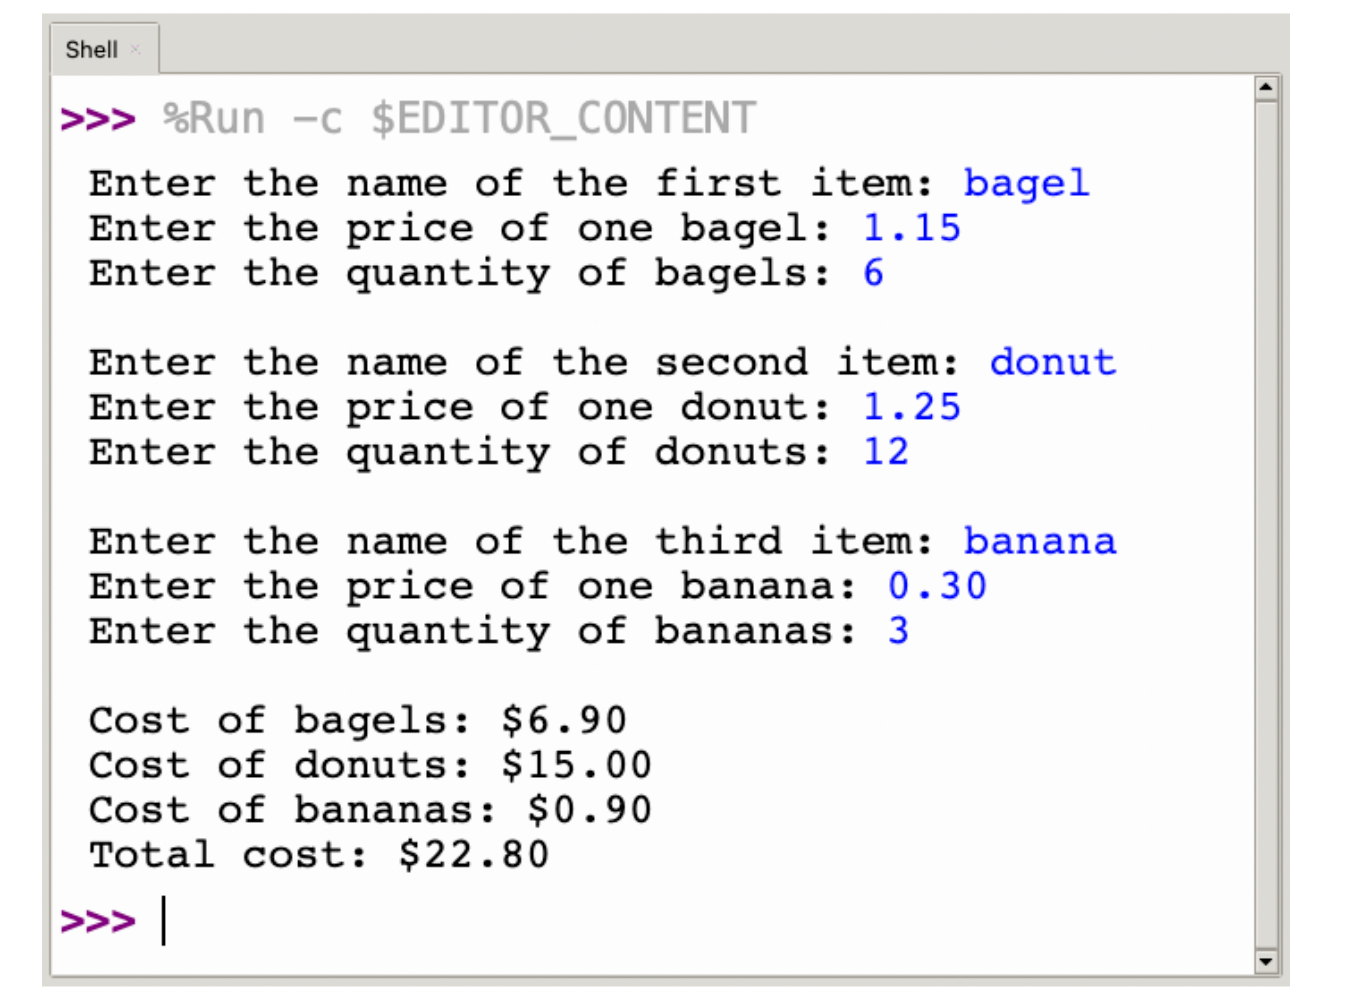Viewport: 1356px width, 1000px height.
Task: Click the 'Cost of donuts: $15.00' line
Action: tap(370, 765)
